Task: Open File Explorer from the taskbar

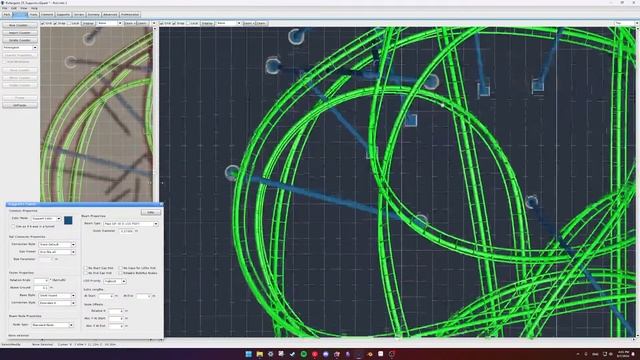Action: click(x=259, y=354)
